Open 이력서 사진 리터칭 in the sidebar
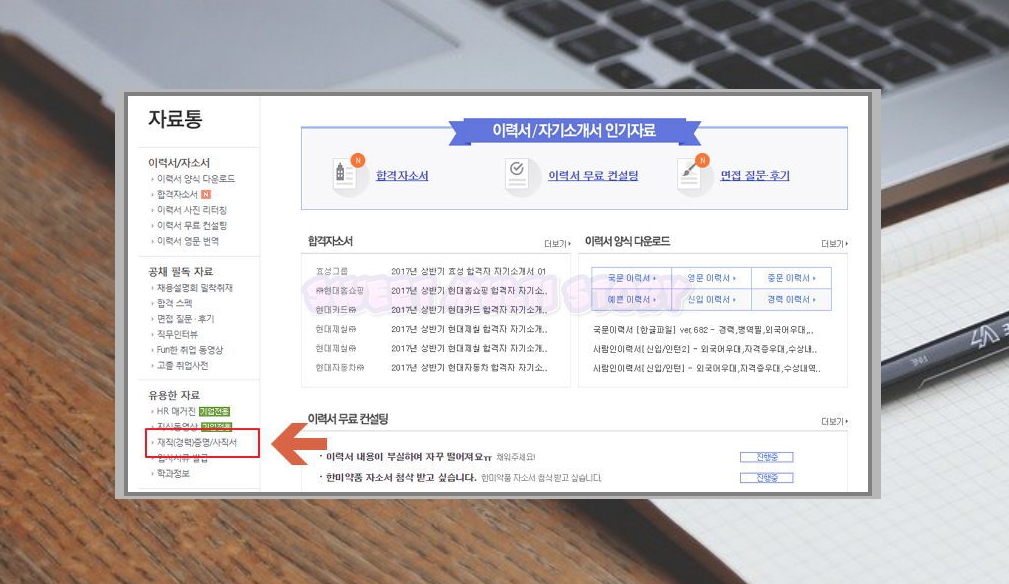 click(x=192, y=210)
